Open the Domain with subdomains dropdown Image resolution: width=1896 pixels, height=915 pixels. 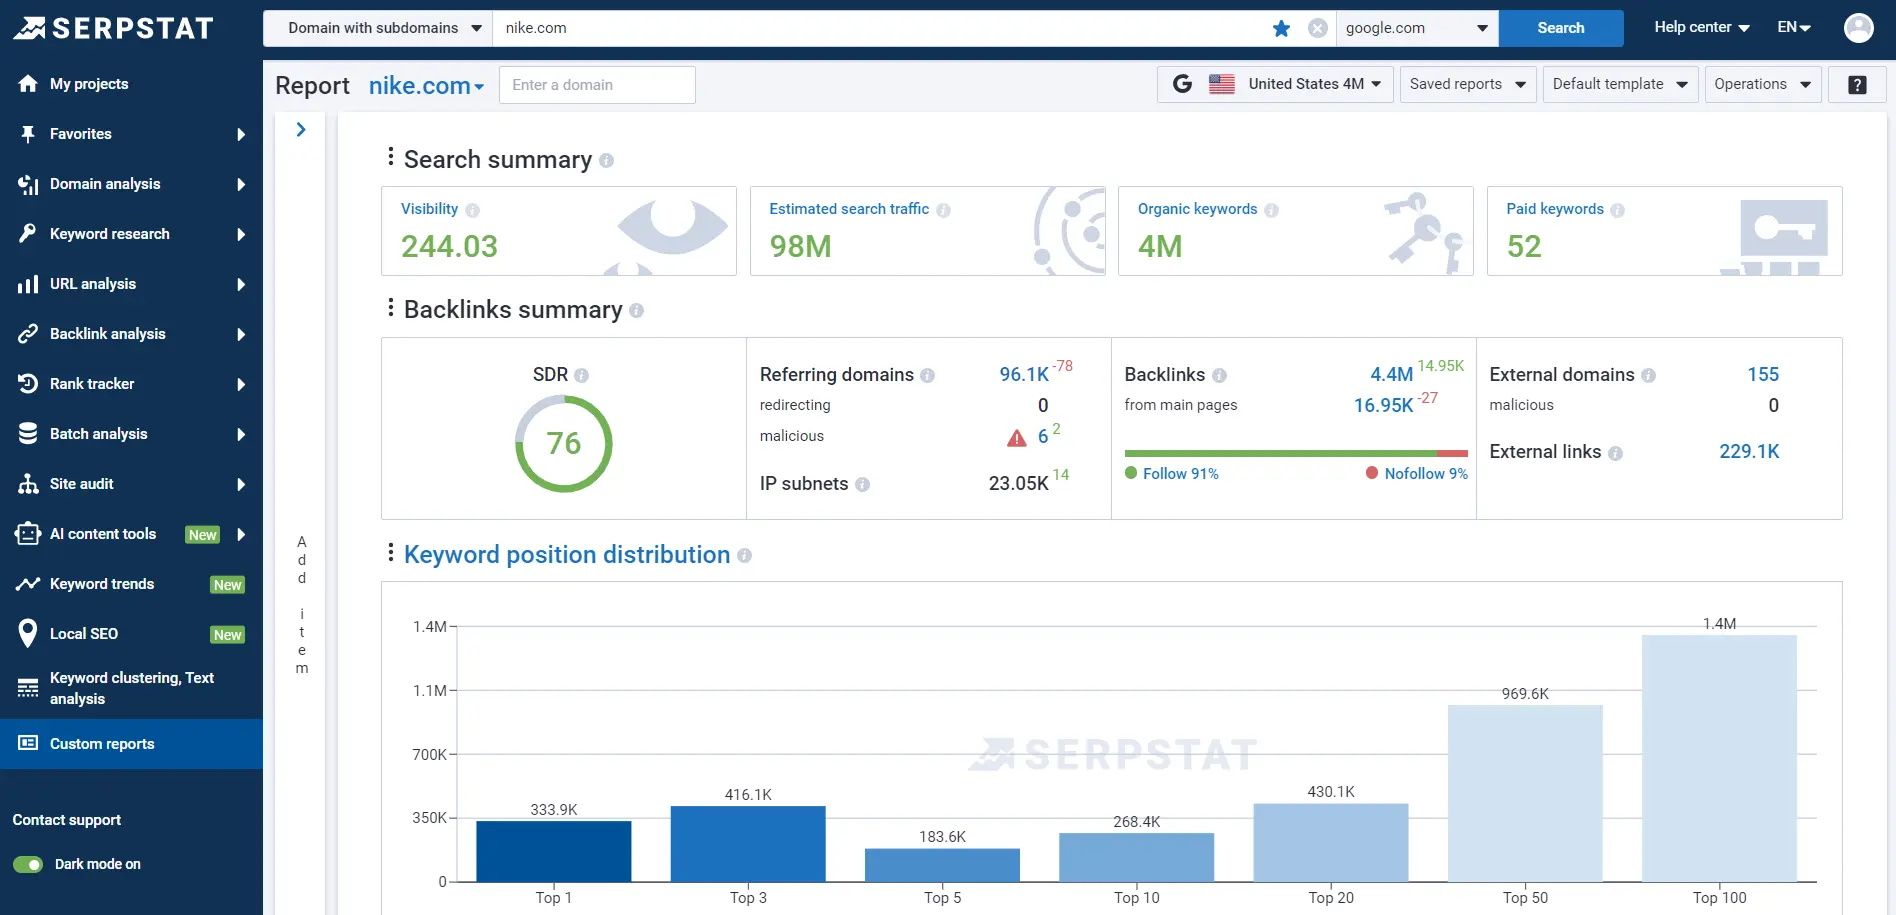pos(378,28)
